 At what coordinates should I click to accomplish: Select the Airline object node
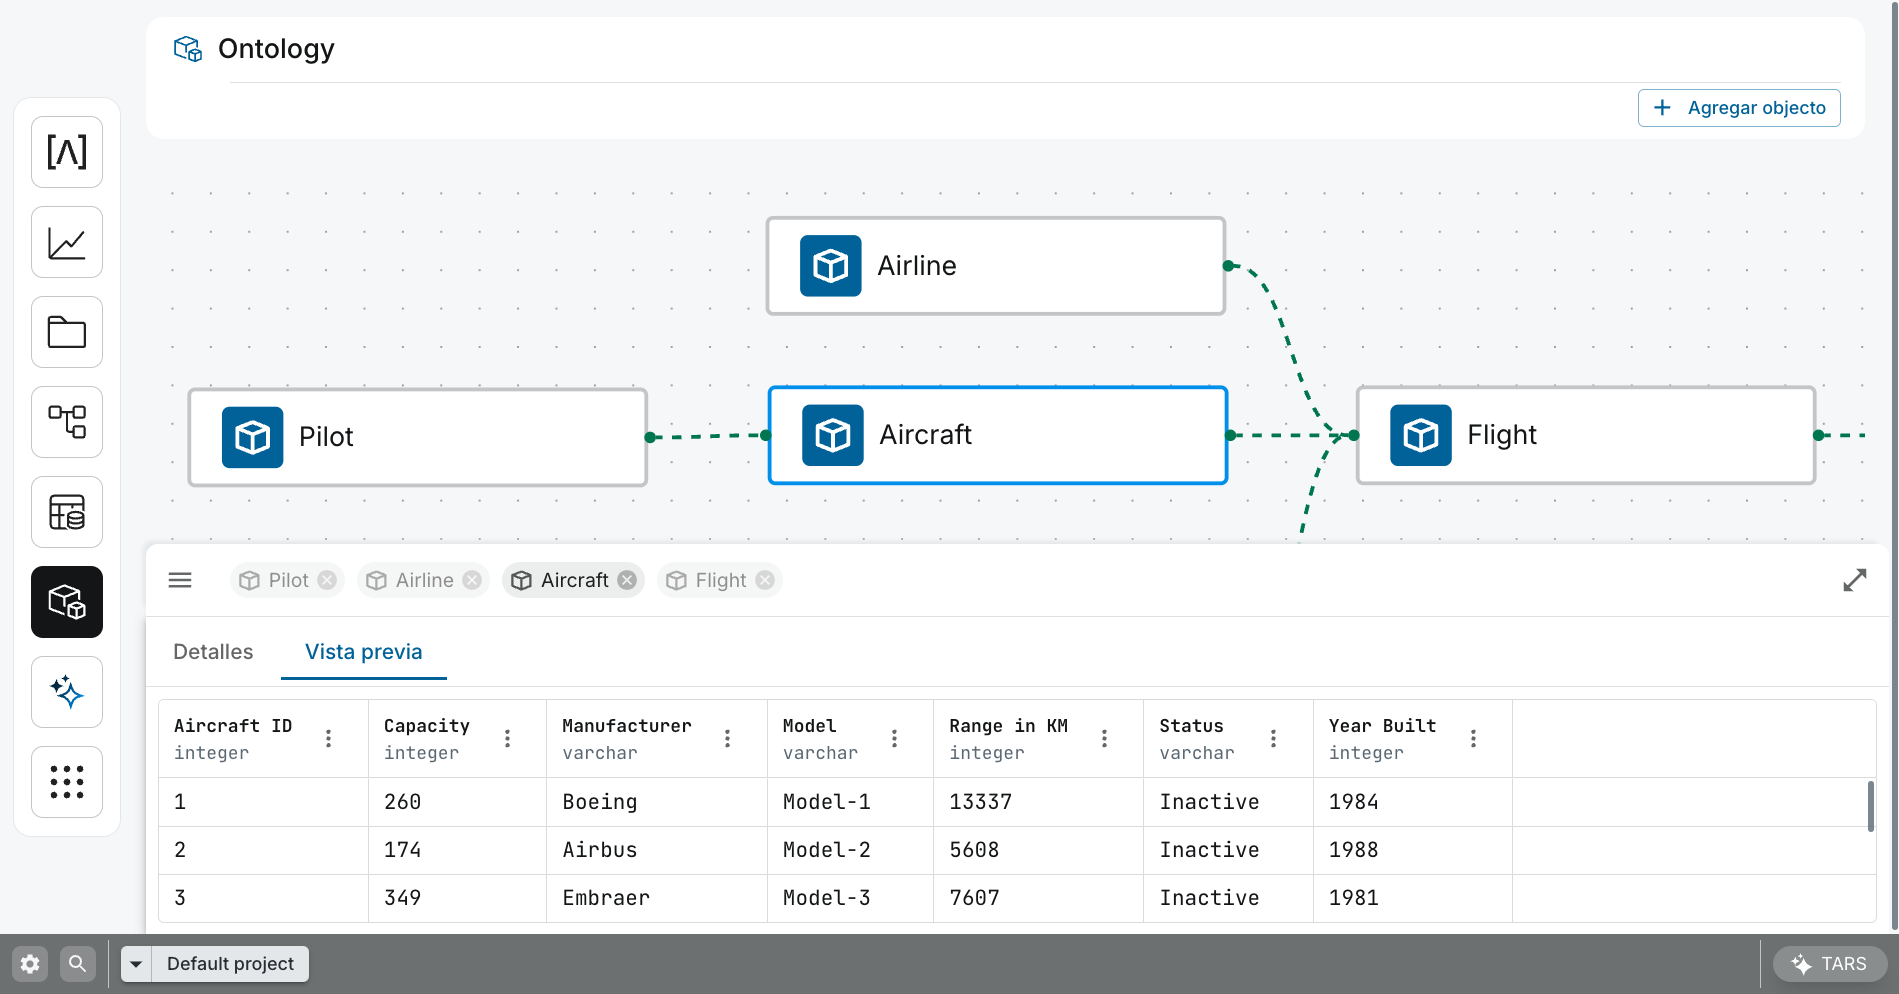click(996, 266)
